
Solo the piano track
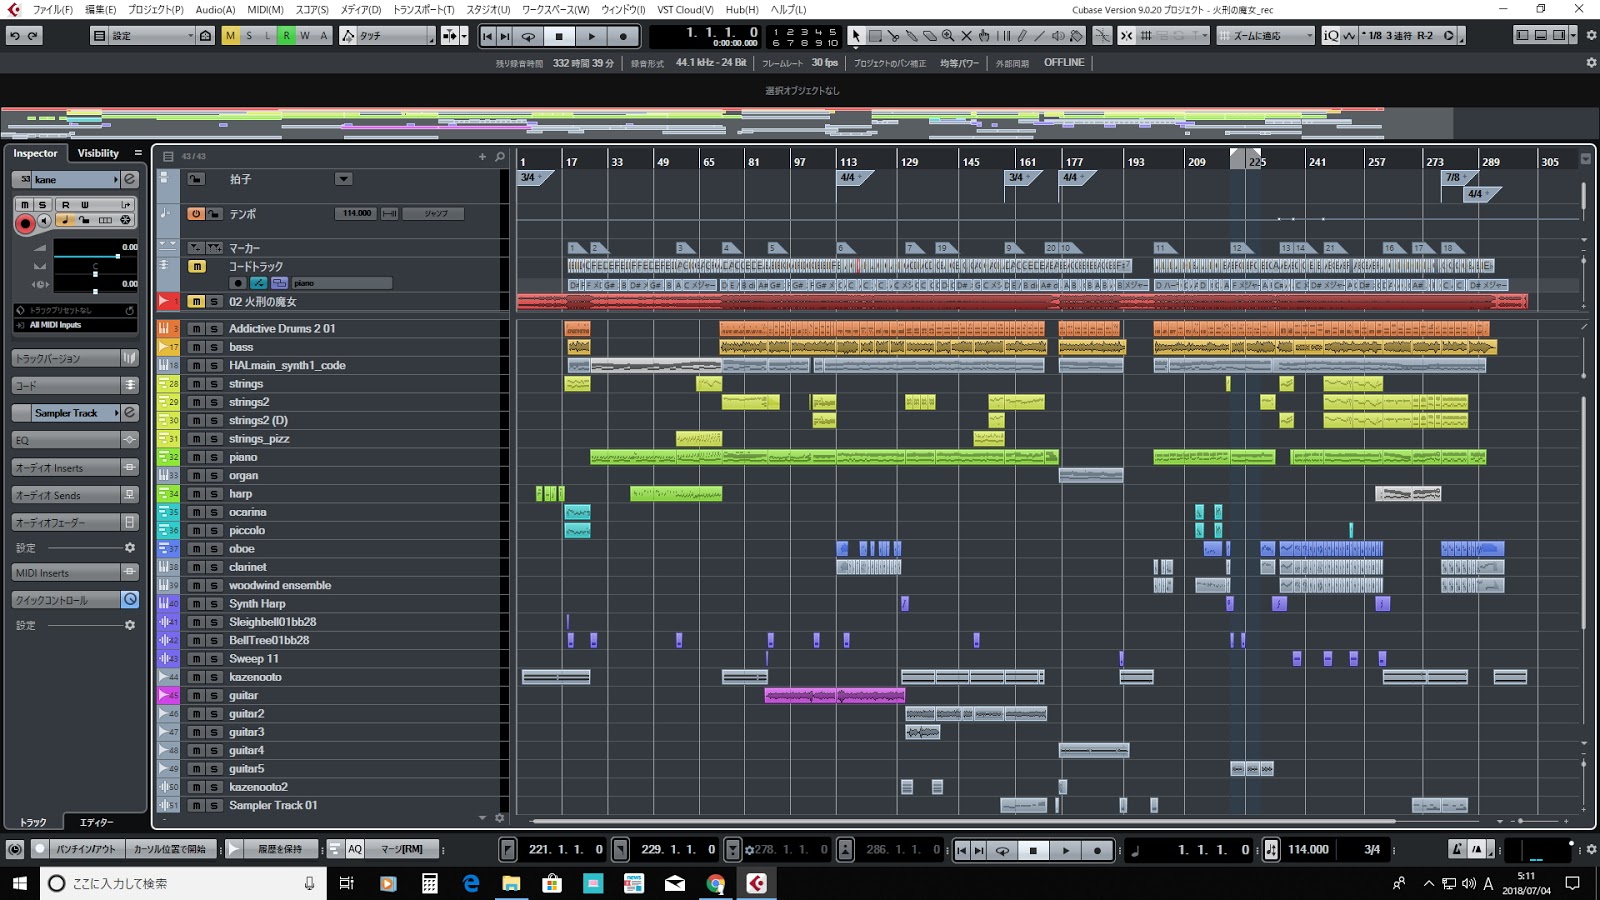coord(214,457)
